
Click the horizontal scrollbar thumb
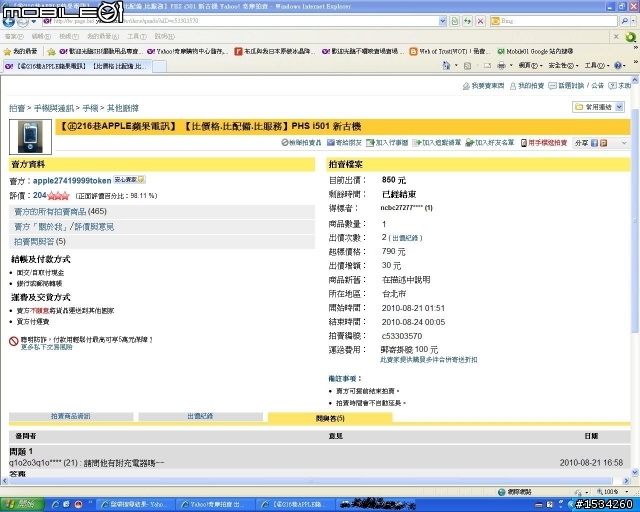[x=311, y=481]
